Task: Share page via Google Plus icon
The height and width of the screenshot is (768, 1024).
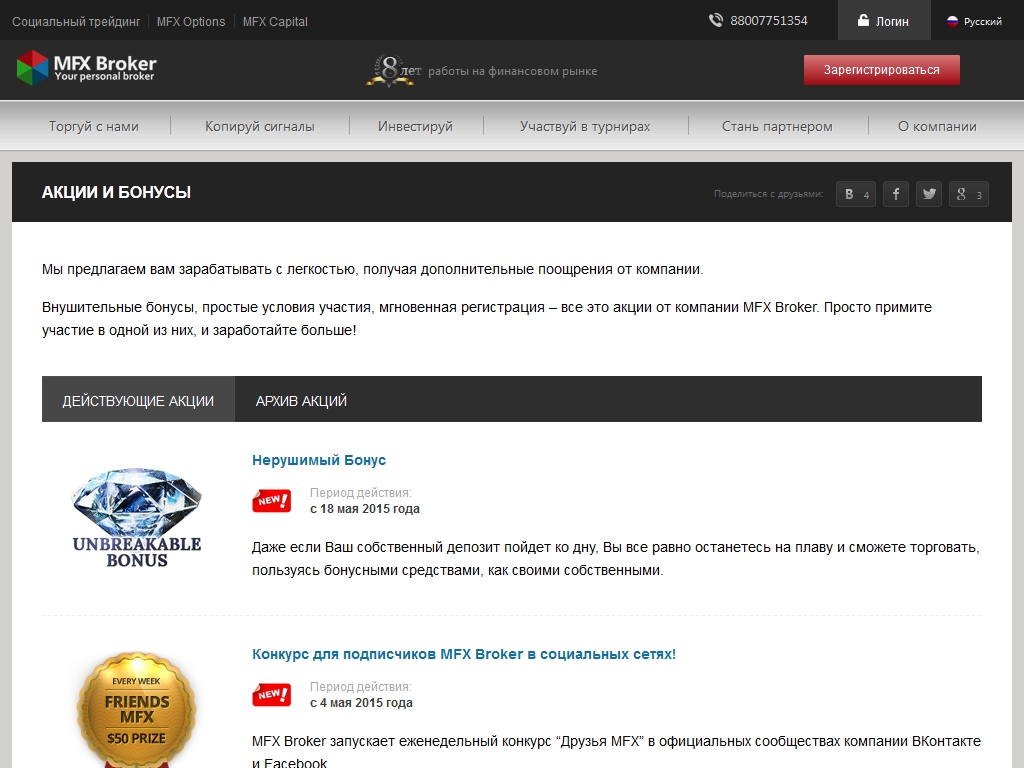Action: click(x=968, y=194)
